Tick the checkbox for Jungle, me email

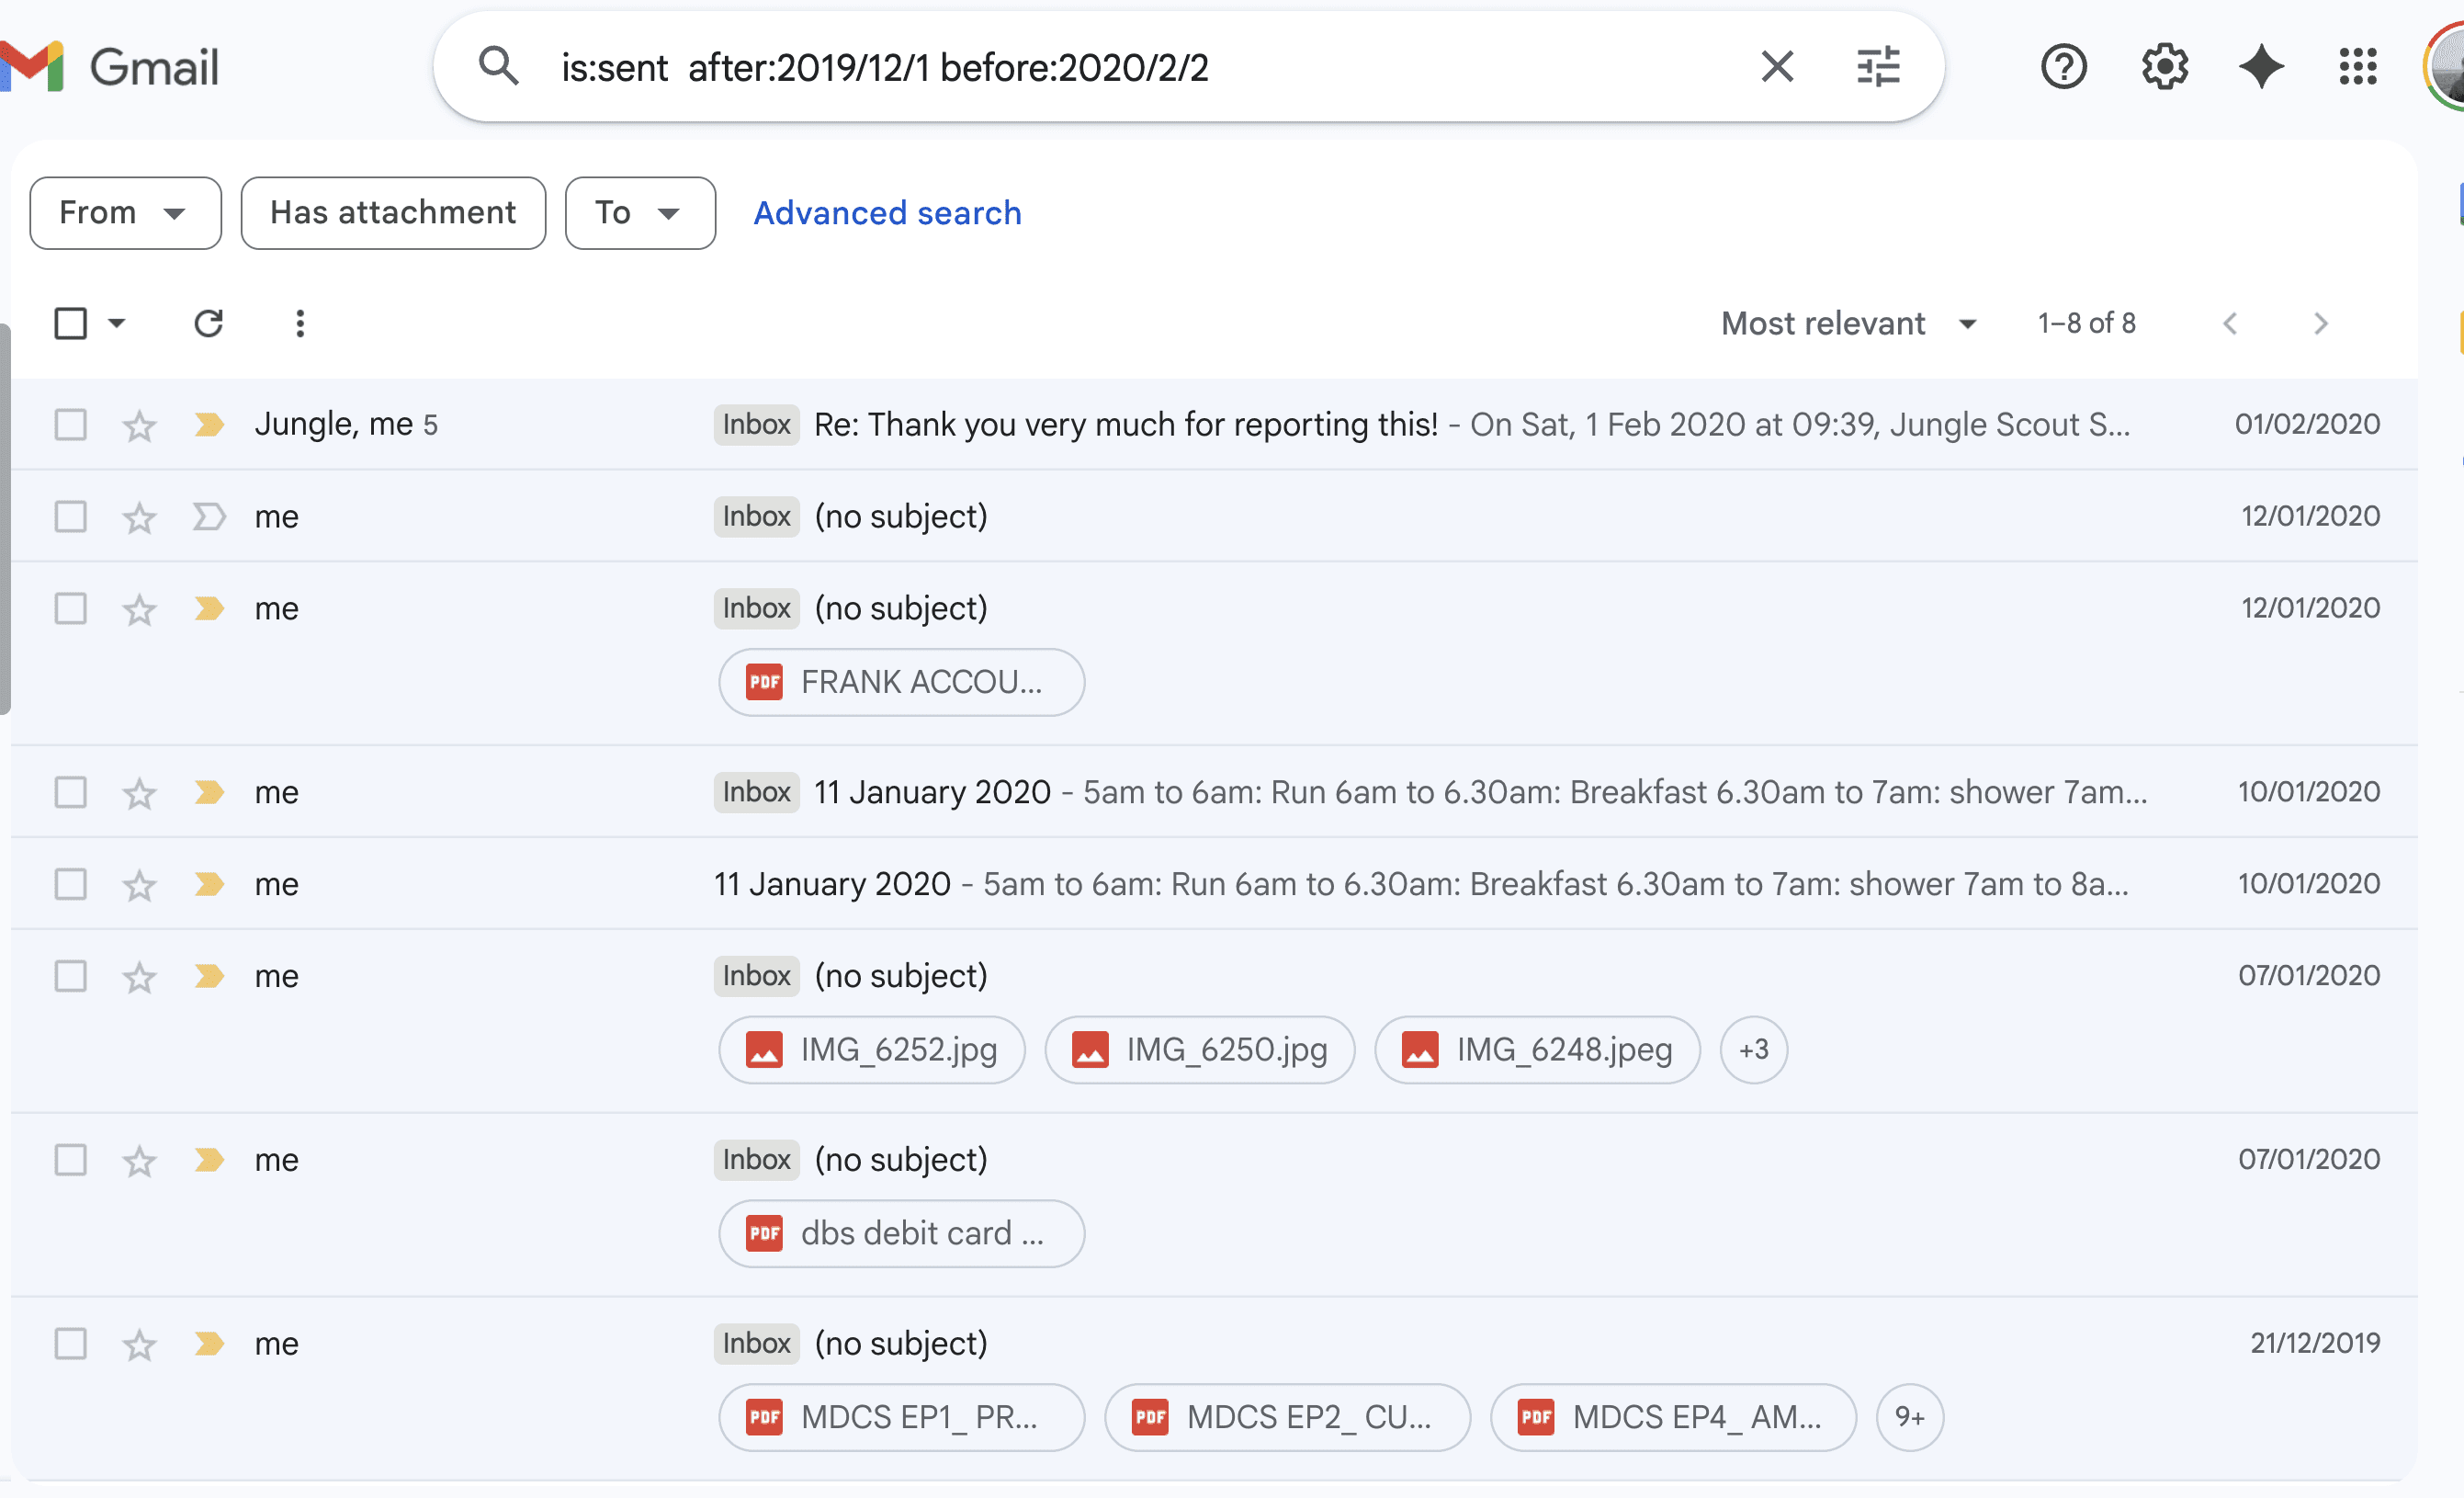point(70,424)
